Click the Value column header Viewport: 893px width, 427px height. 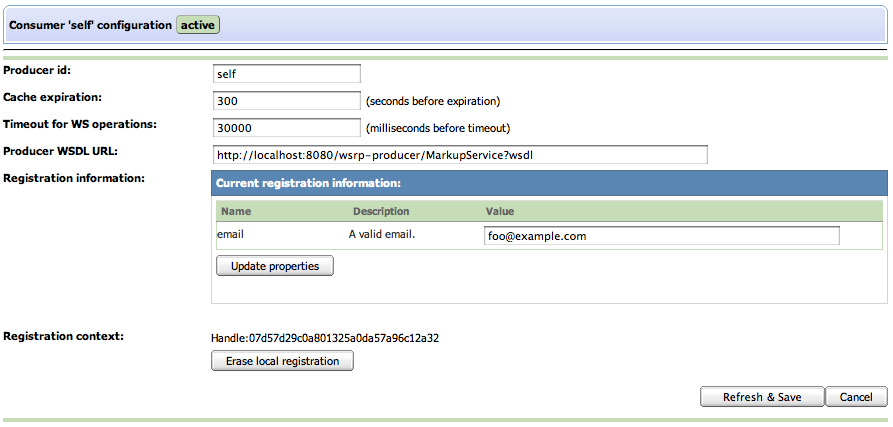(x=499, y=211)
